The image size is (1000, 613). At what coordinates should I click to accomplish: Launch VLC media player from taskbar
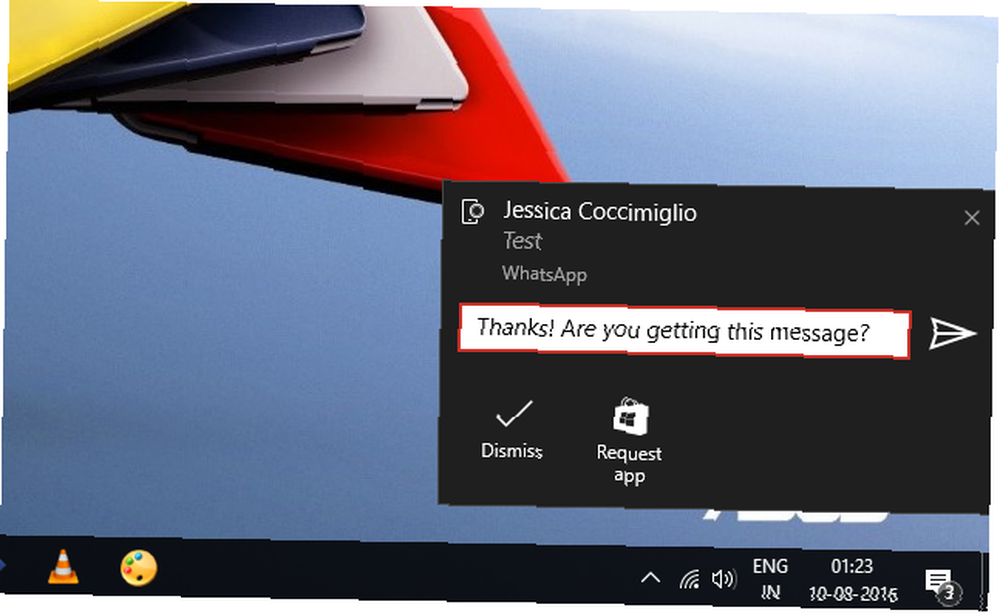[x=63, y=566]
